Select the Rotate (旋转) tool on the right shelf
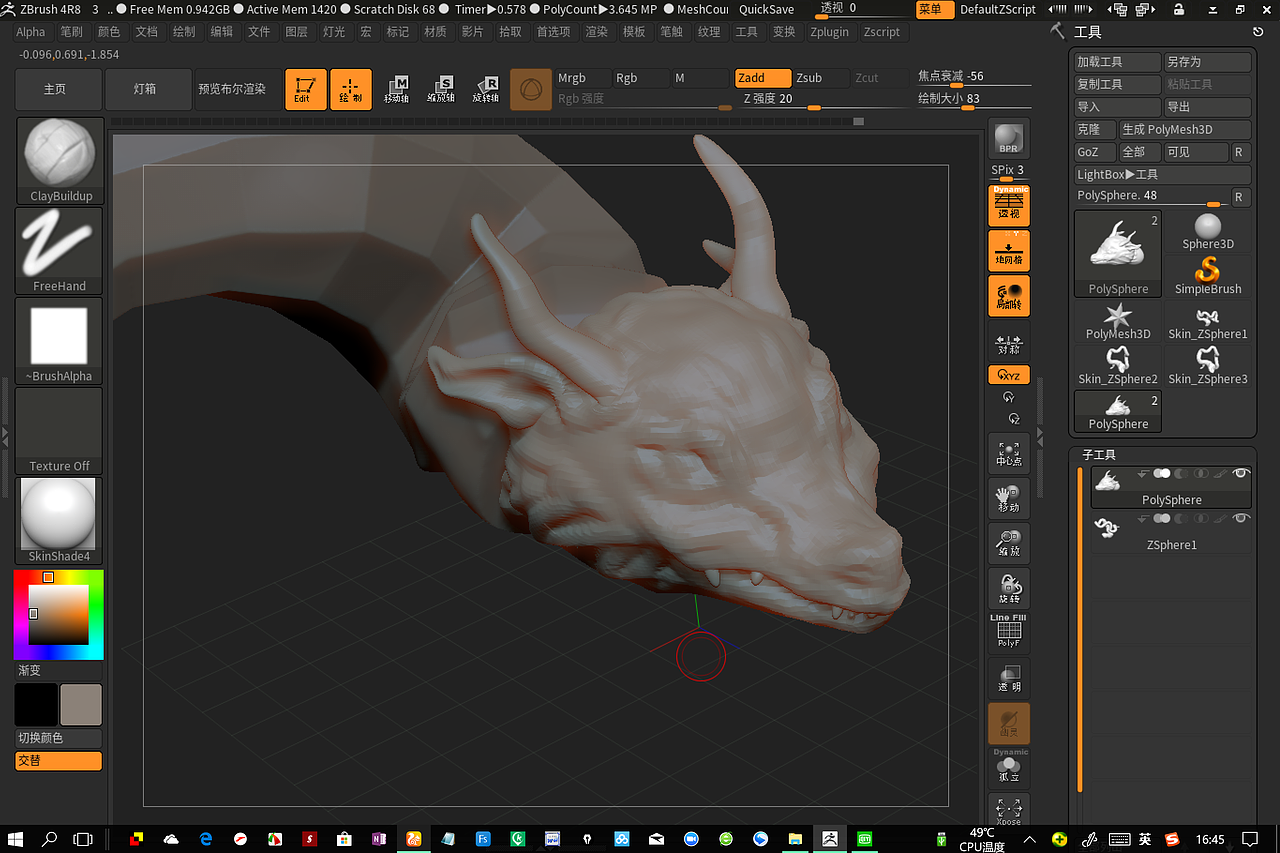Viewport: 1280px width, 853px height. click(1008, 588)
